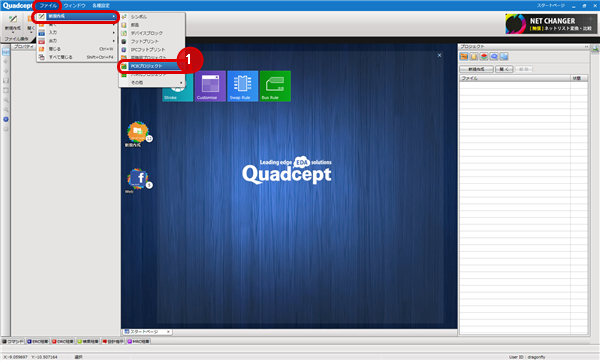600x361 pixels.
Task: Select the layers stack icon in Project panel
Action: coord(484,57)
